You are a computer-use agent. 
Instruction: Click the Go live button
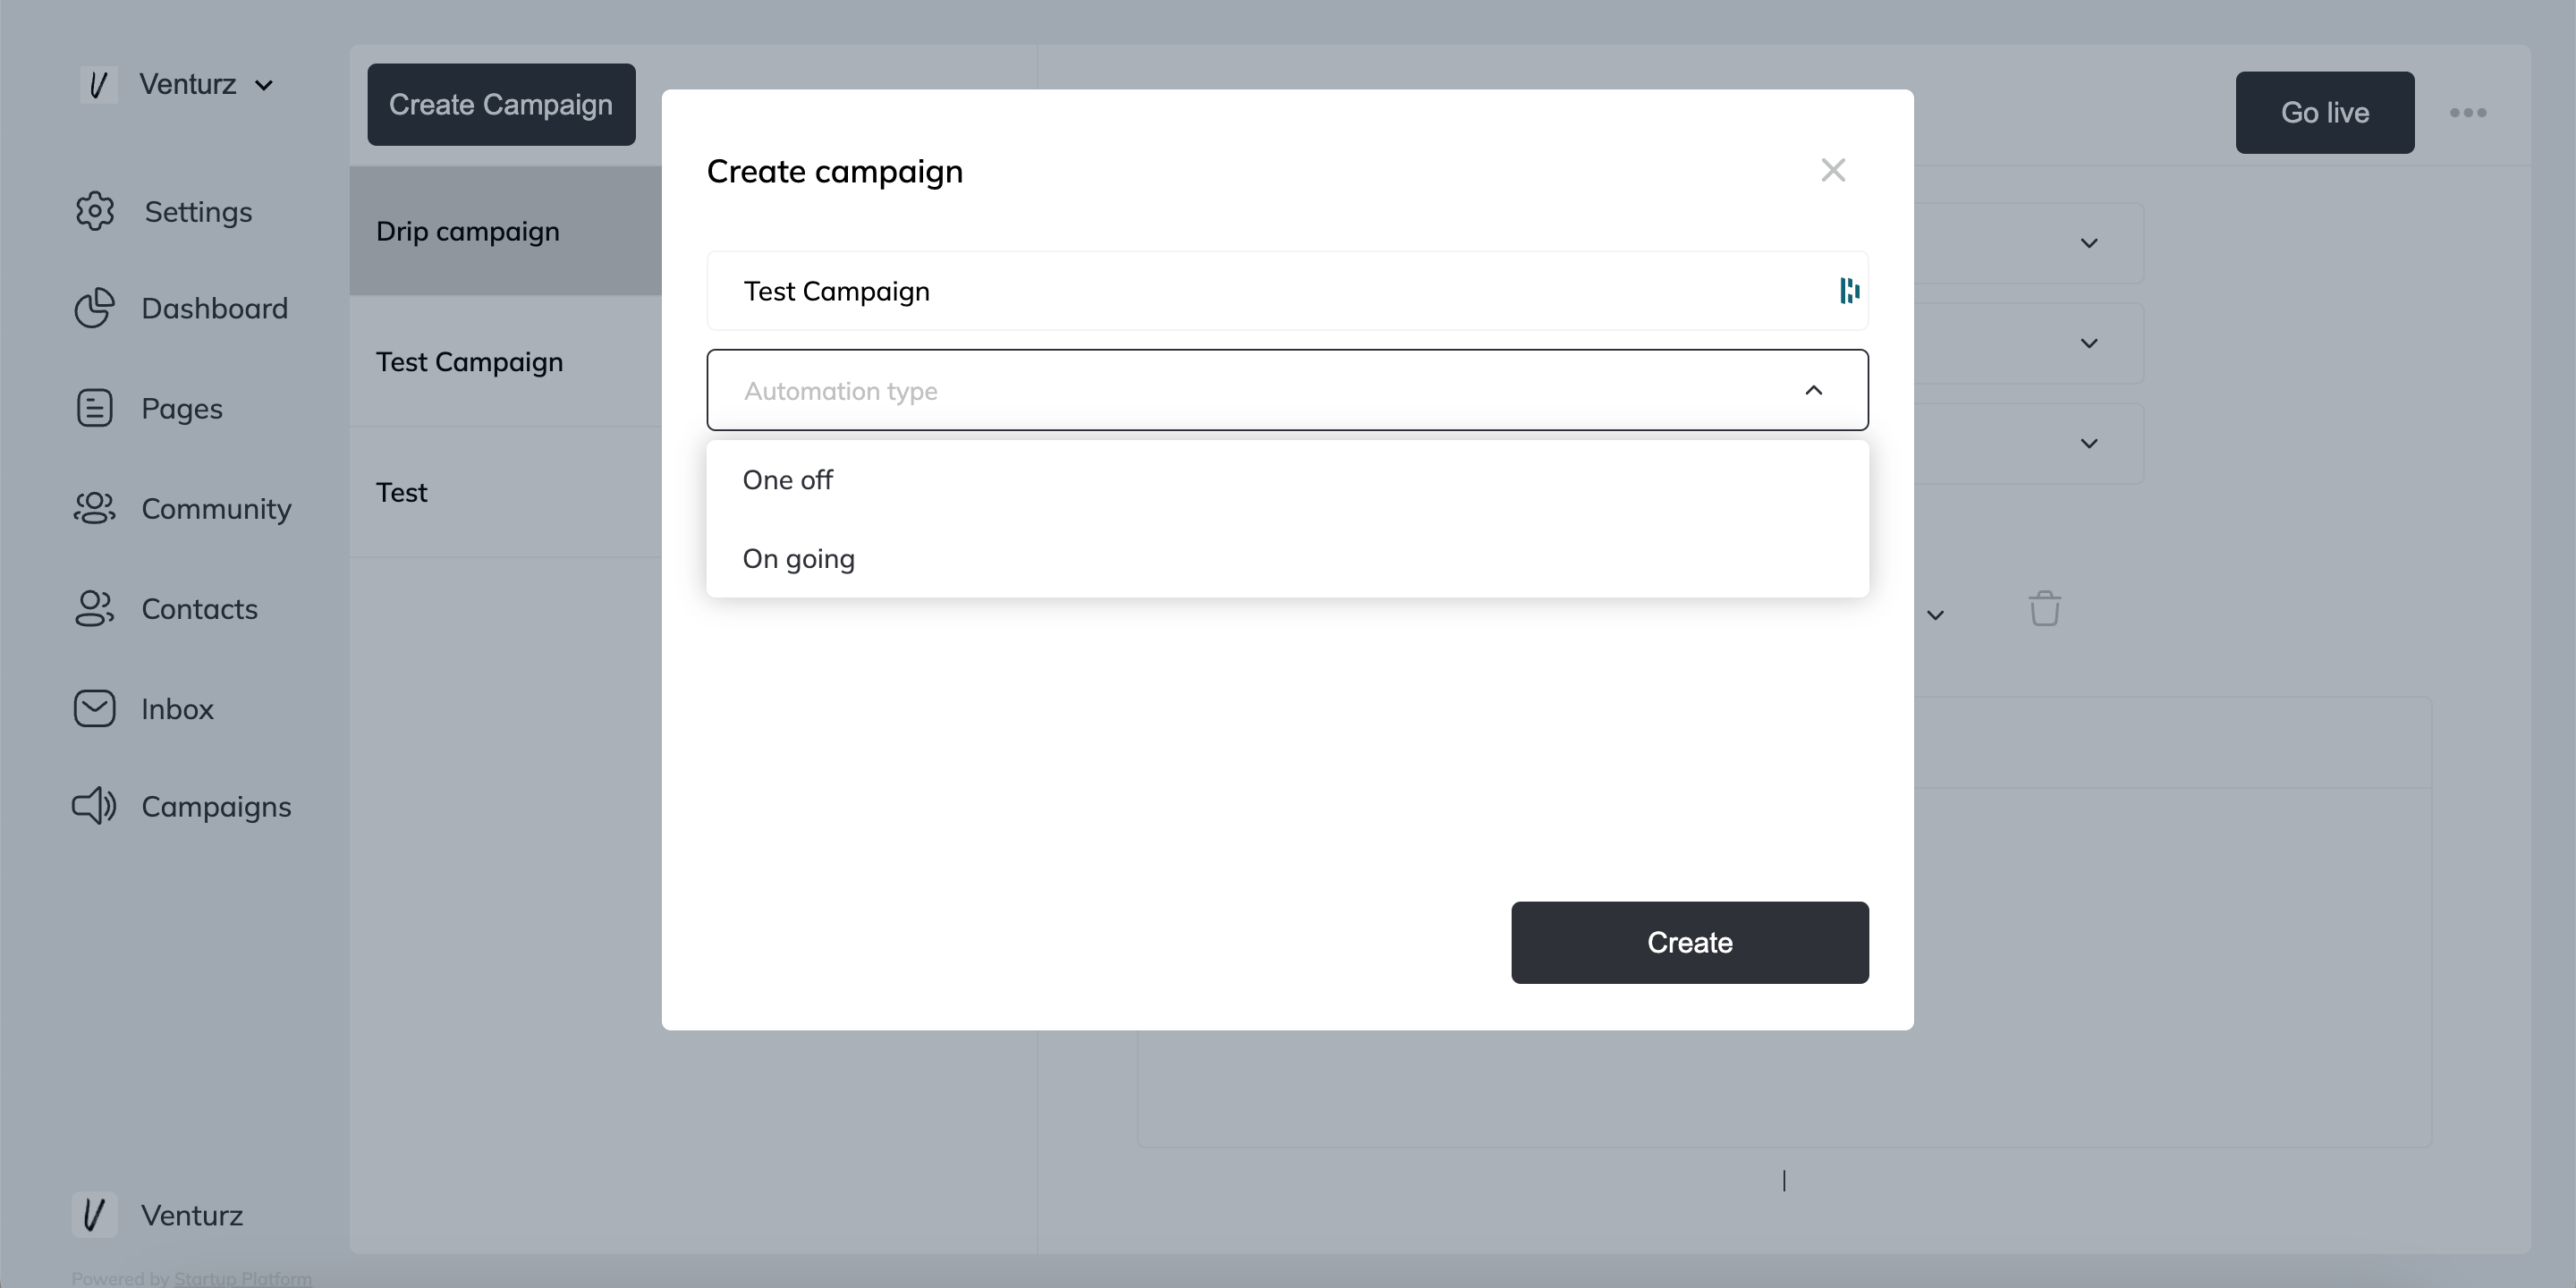point(2324,112)
